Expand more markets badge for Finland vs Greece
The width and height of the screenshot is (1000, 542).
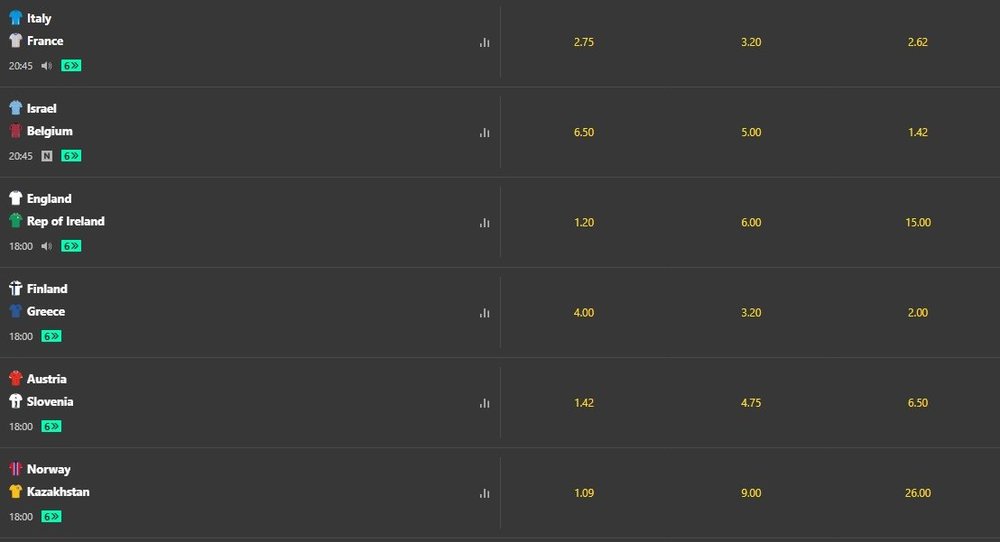click(51, 336)
